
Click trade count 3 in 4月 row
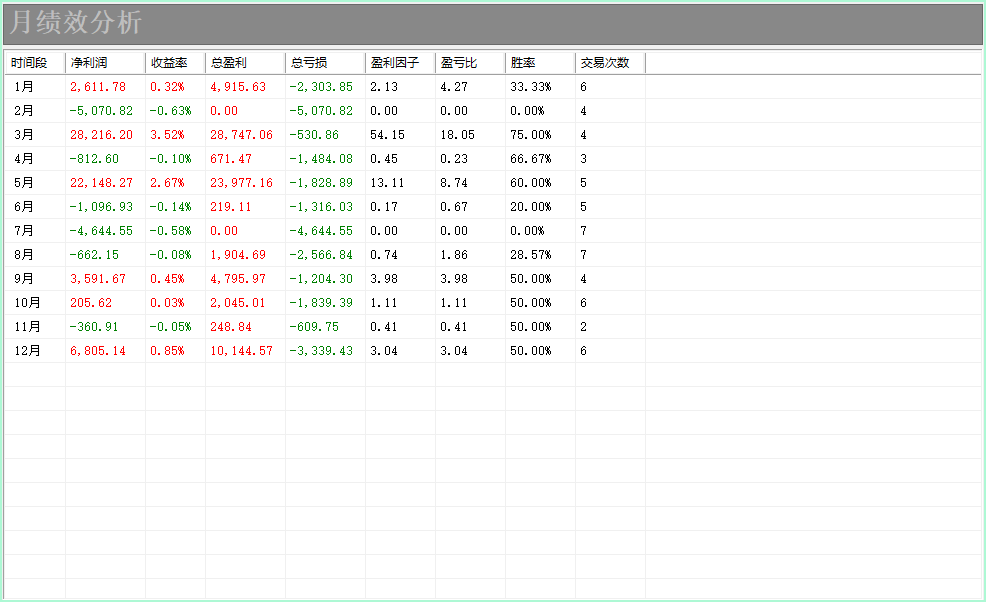click(x=584, y=159)
